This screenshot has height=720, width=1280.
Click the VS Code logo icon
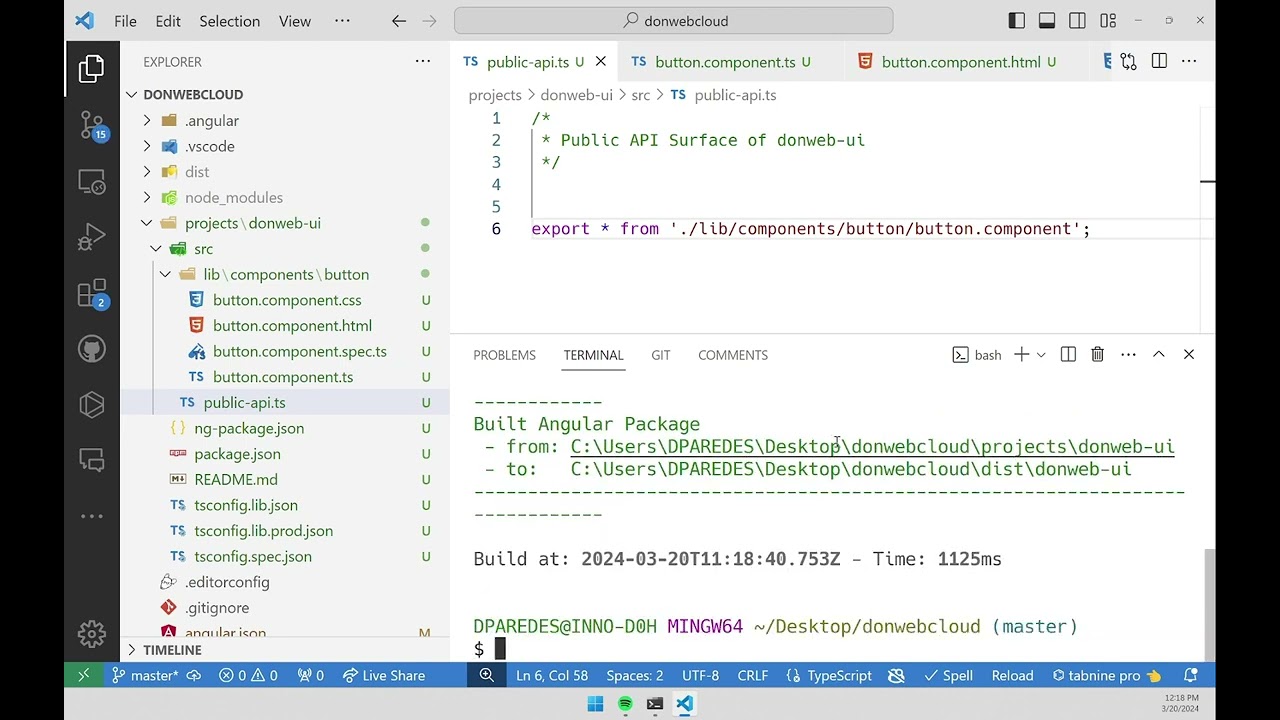[84, 21]
